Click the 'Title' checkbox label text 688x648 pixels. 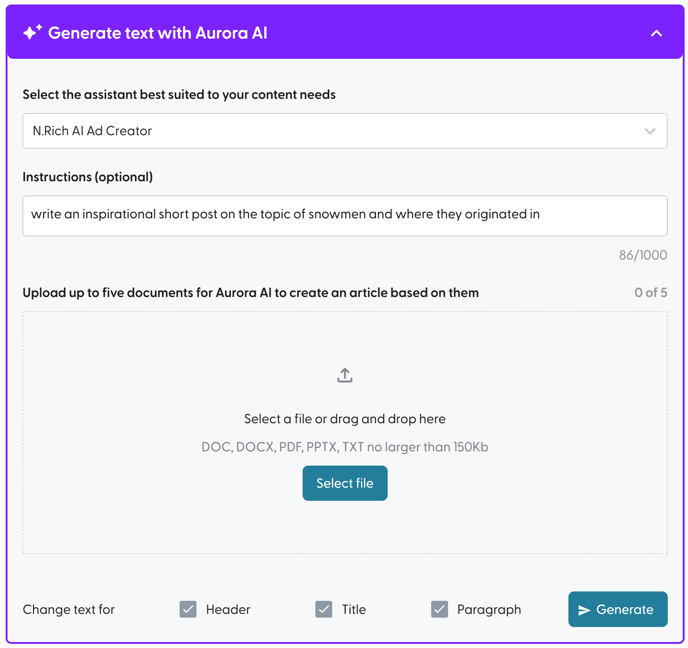[x=354, y=609]
